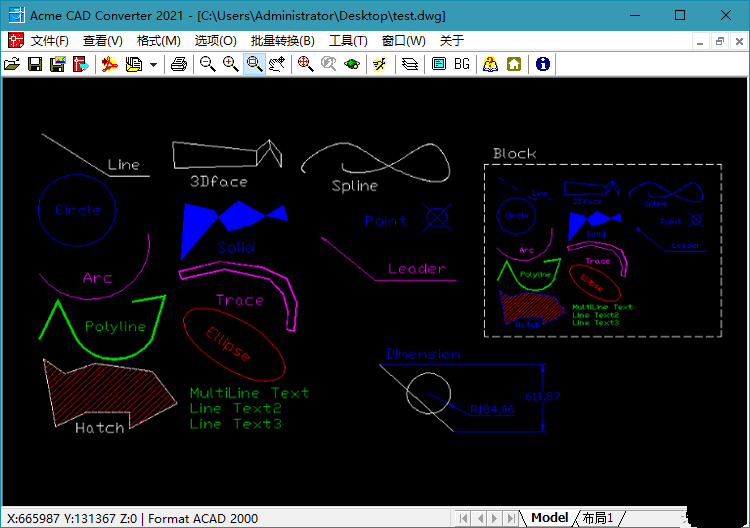Viewport: 750px width, 528px height.
Task: Toggle the BG background color button
Action: click(x=462, y=64)
